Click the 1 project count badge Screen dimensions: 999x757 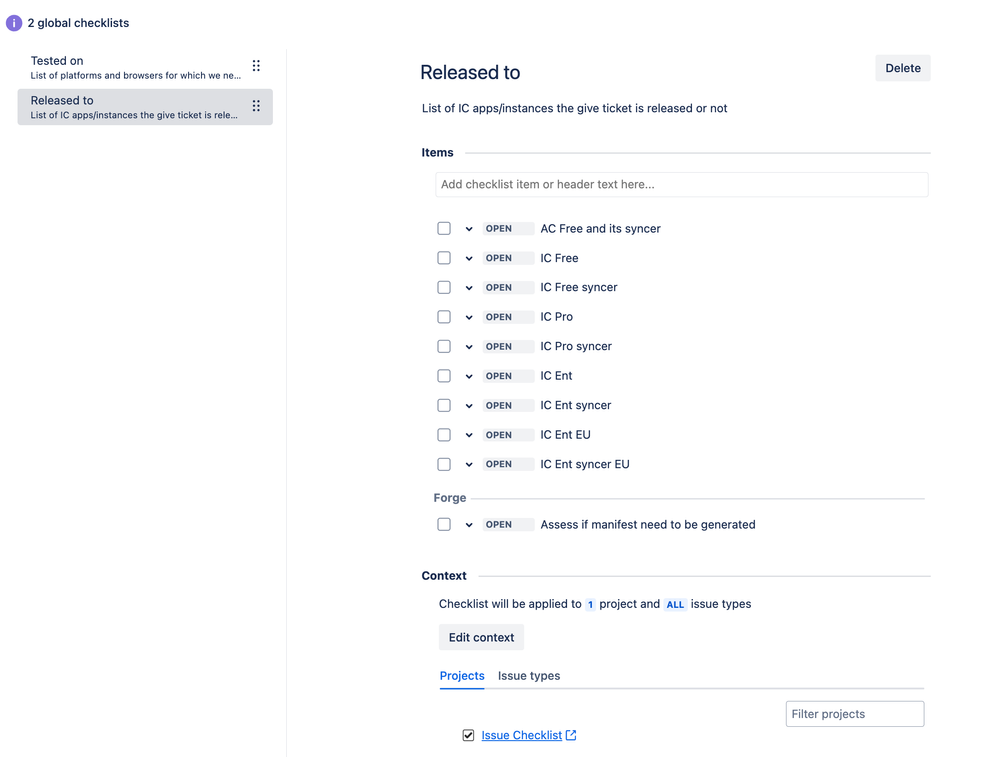tap(590, 605)
